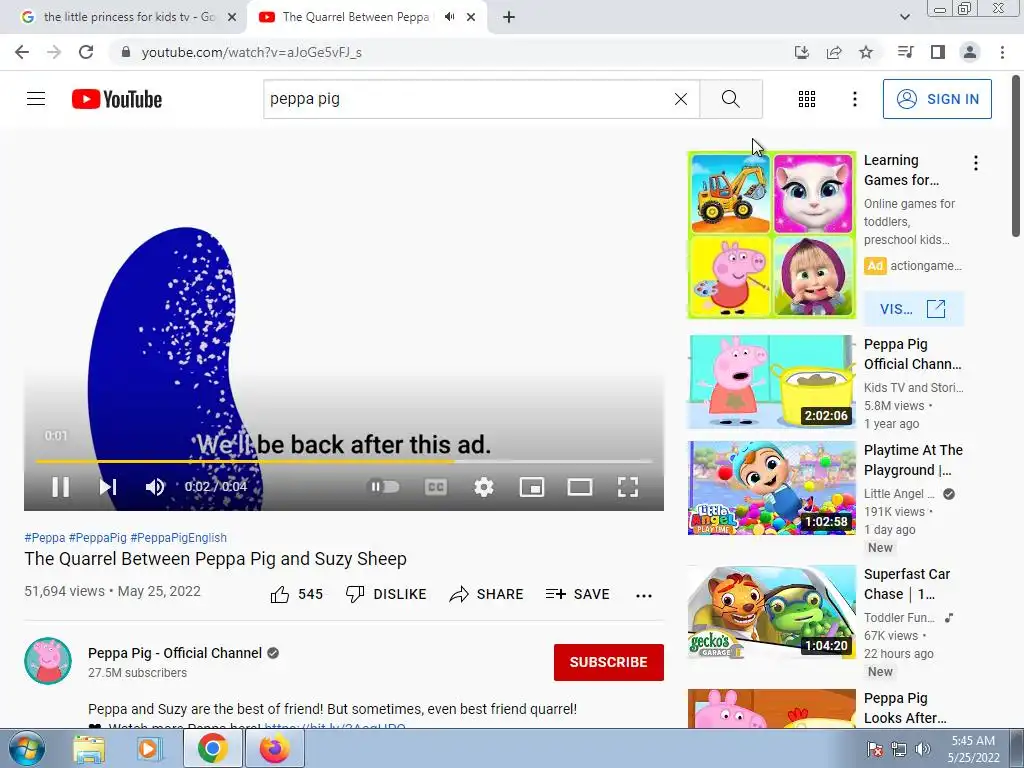Open the Windows Start menu
Viewport: 1024px width, 768px height.
click(27, 748)
